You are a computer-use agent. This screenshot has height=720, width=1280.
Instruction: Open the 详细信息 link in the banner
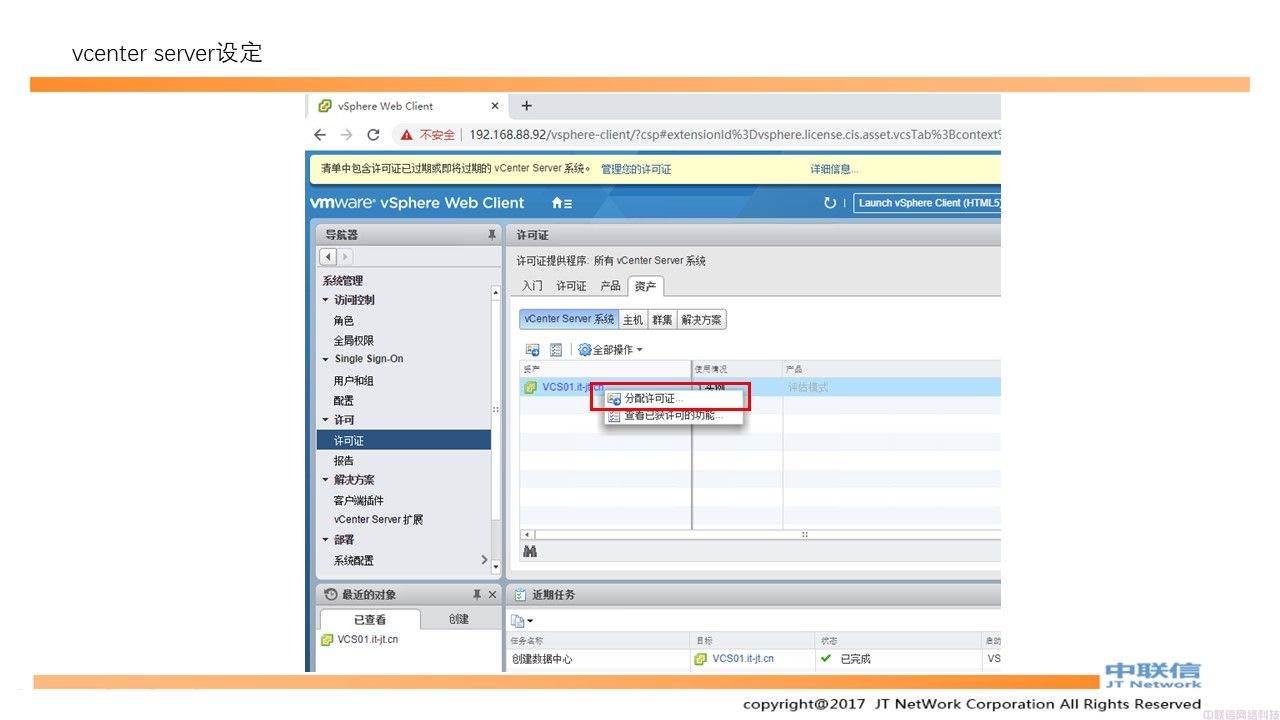(x=834, y=169)
